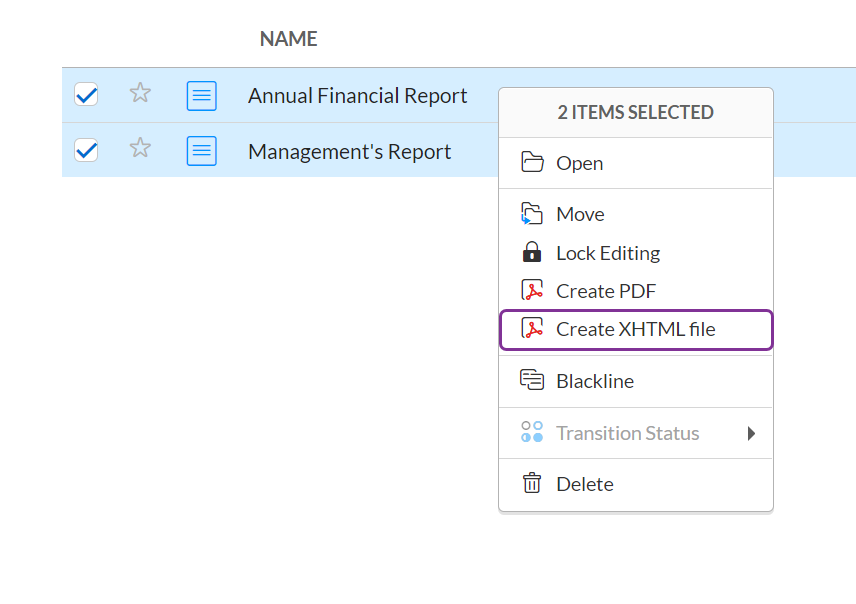The height and width of the screenshot is (604, 856).
Task: Choose Create XHTML file from context menu
Action: (x=635, y=329)
